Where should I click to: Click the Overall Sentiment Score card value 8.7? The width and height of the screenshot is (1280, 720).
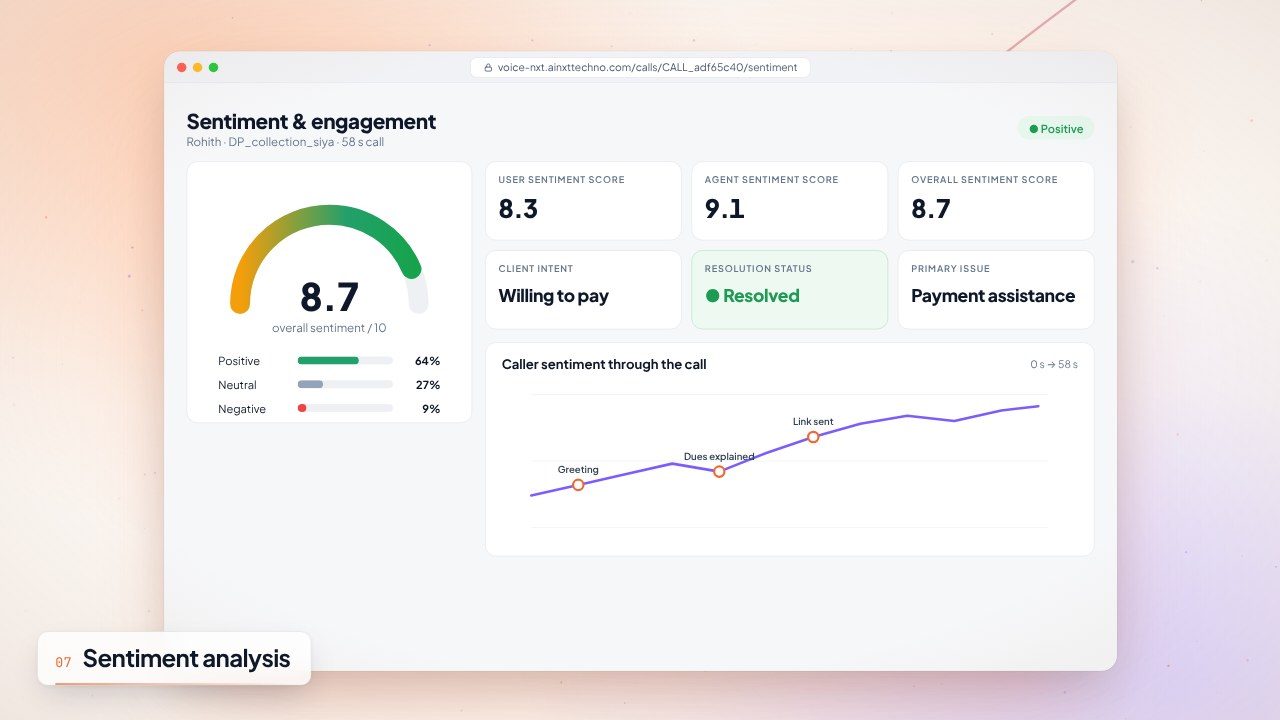pos(931,209)
